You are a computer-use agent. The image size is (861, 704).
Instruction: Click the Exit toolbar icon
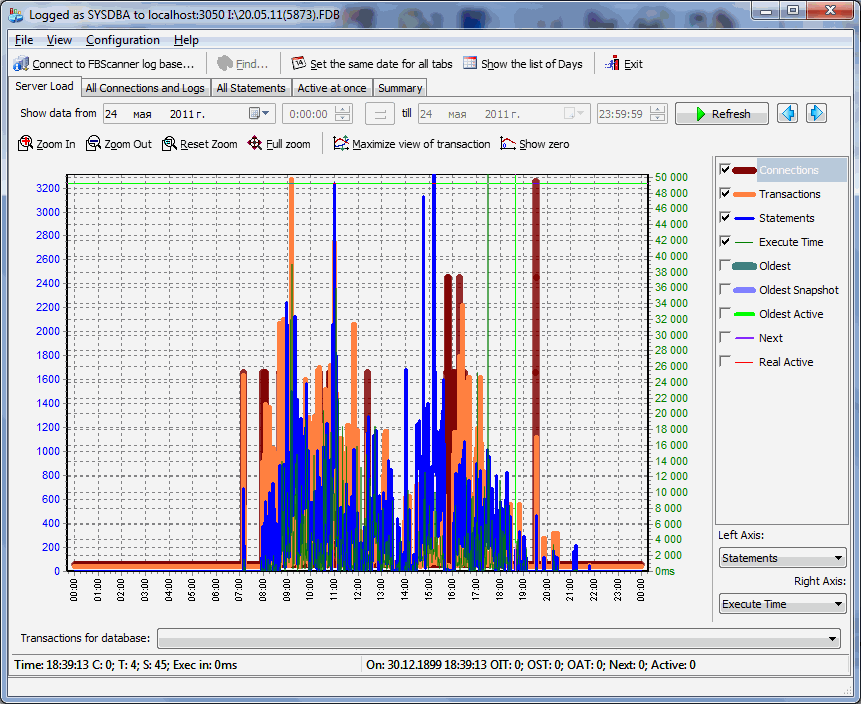(x=613, y=64)
